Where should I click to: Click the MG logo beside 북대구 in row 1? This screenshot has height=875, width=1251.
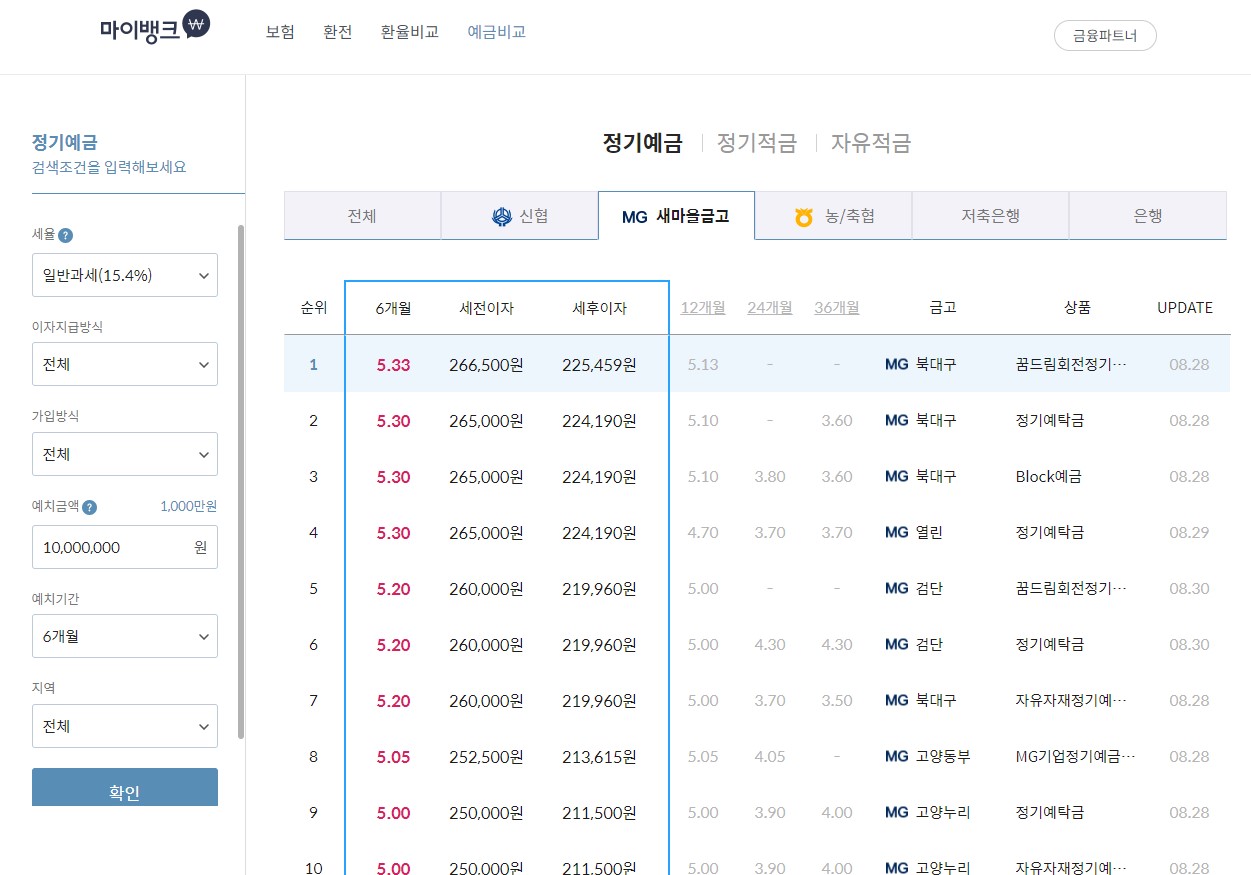click(x=895, y=364)
